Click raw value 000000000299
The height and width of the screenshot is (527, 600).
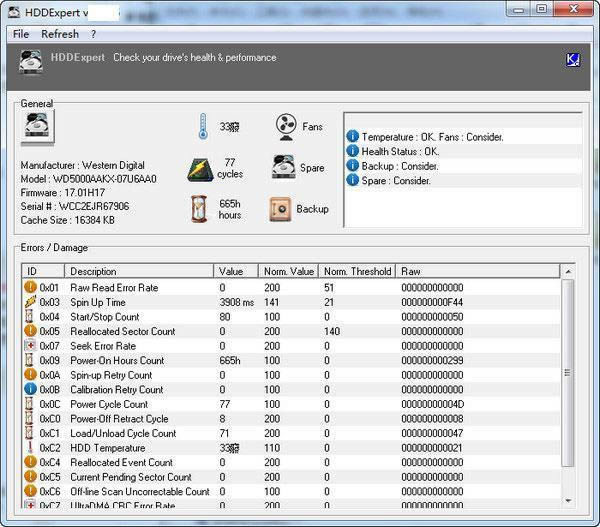(x=432, y=361)
